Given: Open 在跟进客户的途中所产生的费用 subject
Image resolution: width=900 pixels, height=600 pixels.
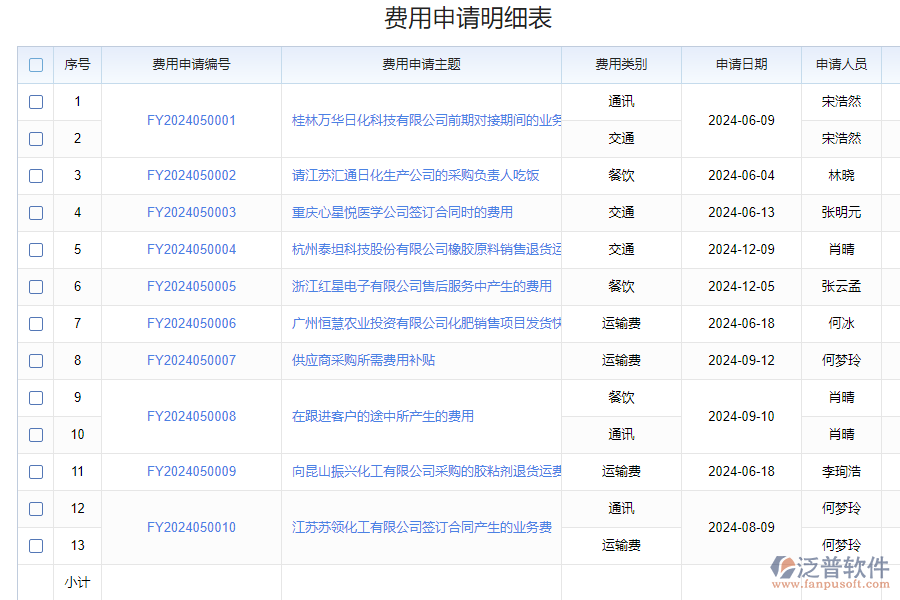Looking at the screenshot, I should point(383,416).
